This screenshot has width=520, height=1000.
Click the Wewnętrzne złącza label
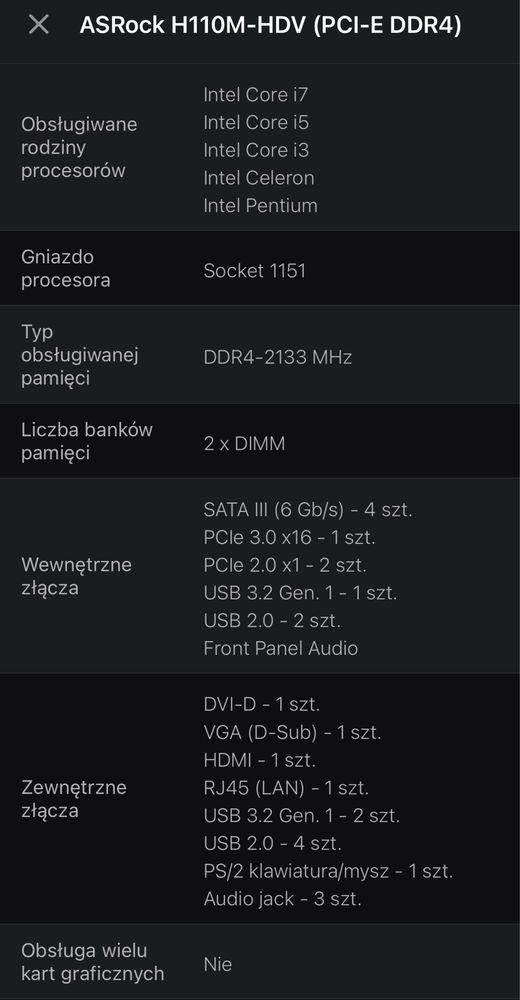77,576
